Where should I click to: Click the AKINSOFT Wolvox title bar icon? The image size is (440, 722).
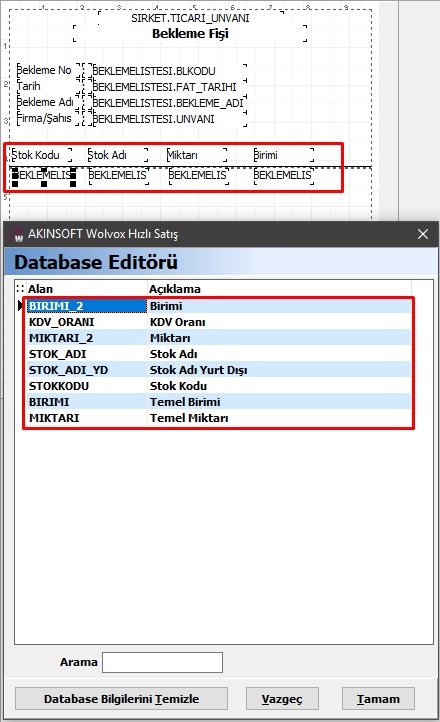[x=17, y=234]
